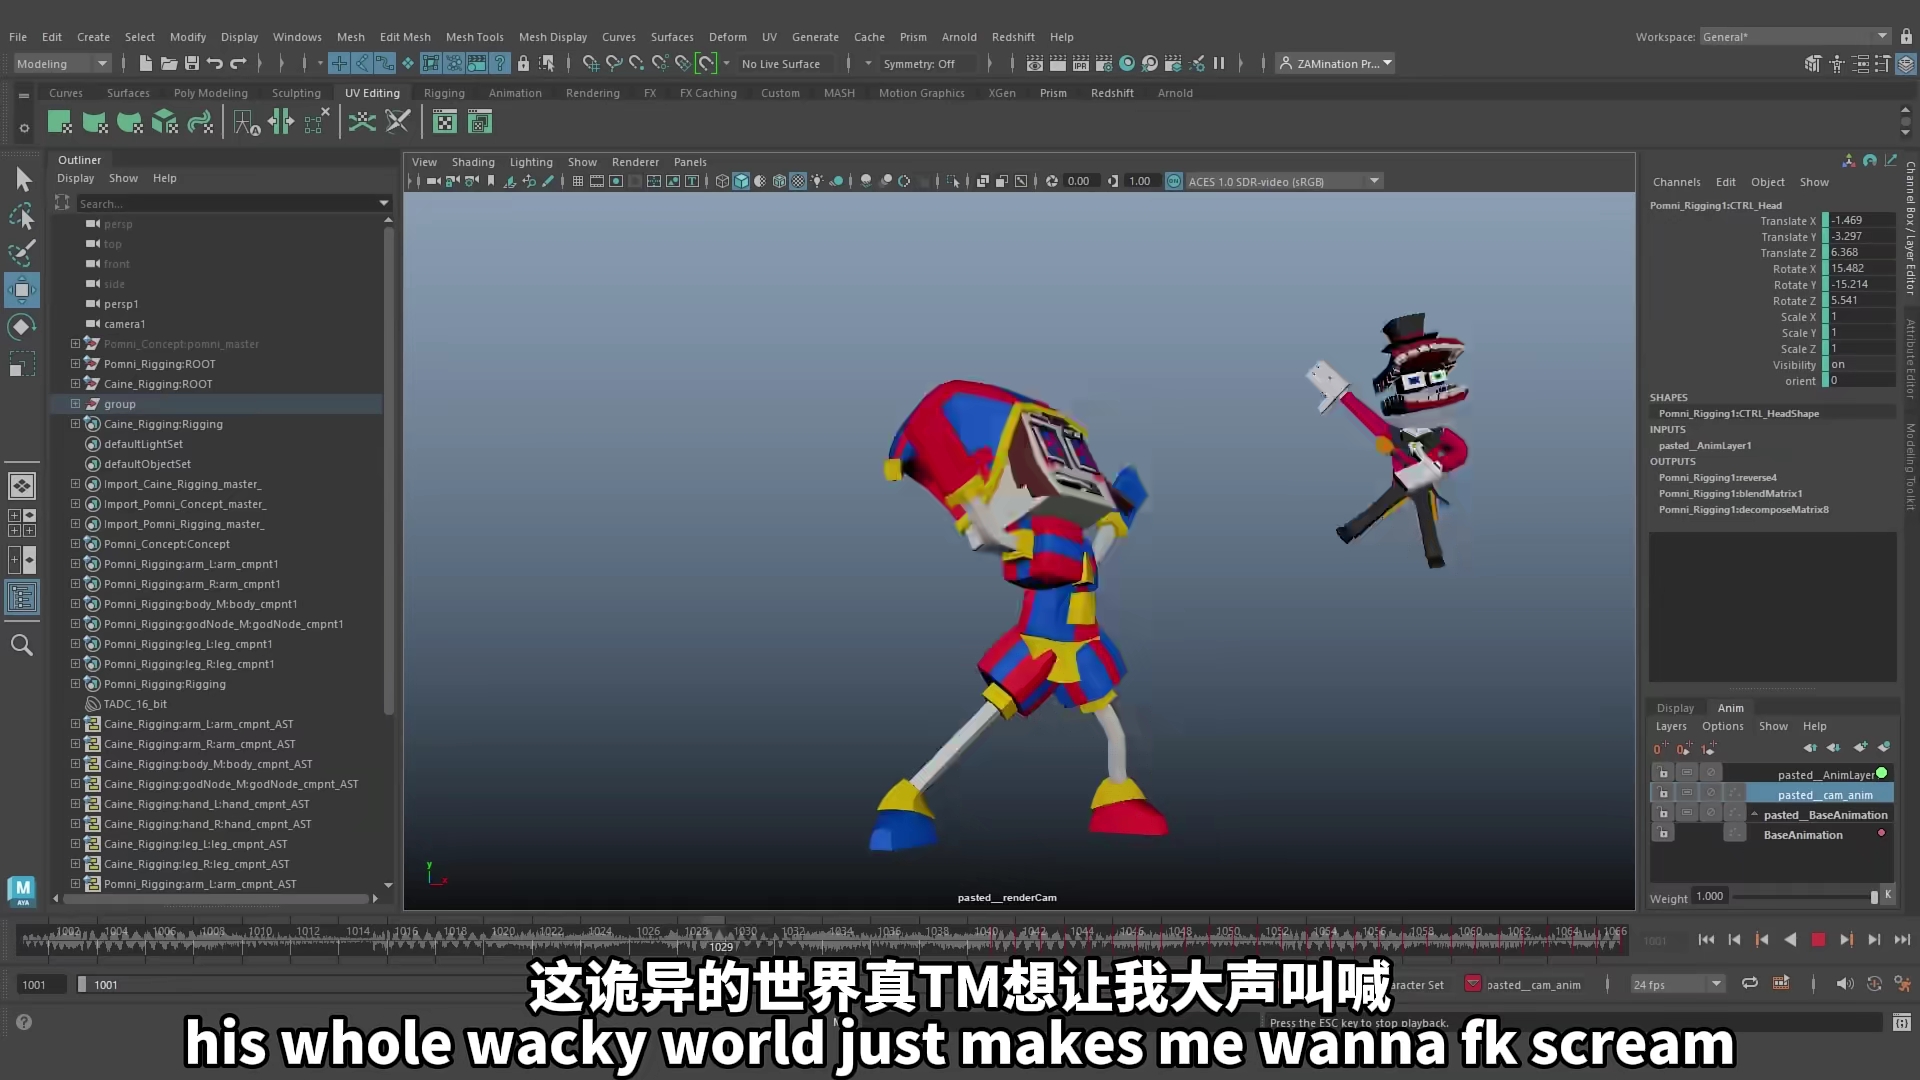
Task: Click Planar mapping shelf icon
Action: (60, 123)
